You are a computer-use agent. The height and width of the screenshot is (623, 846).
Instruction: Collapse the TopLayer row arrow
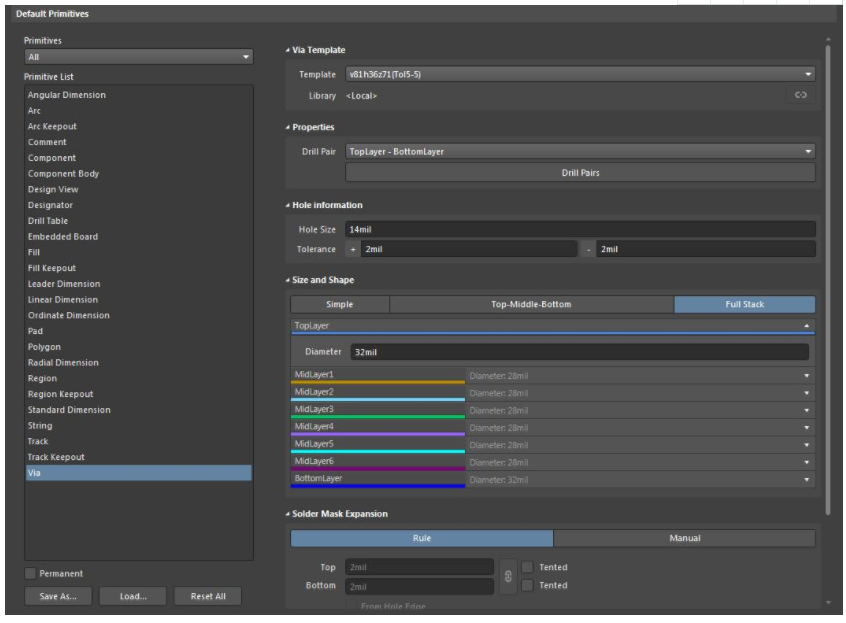point(806,326)
